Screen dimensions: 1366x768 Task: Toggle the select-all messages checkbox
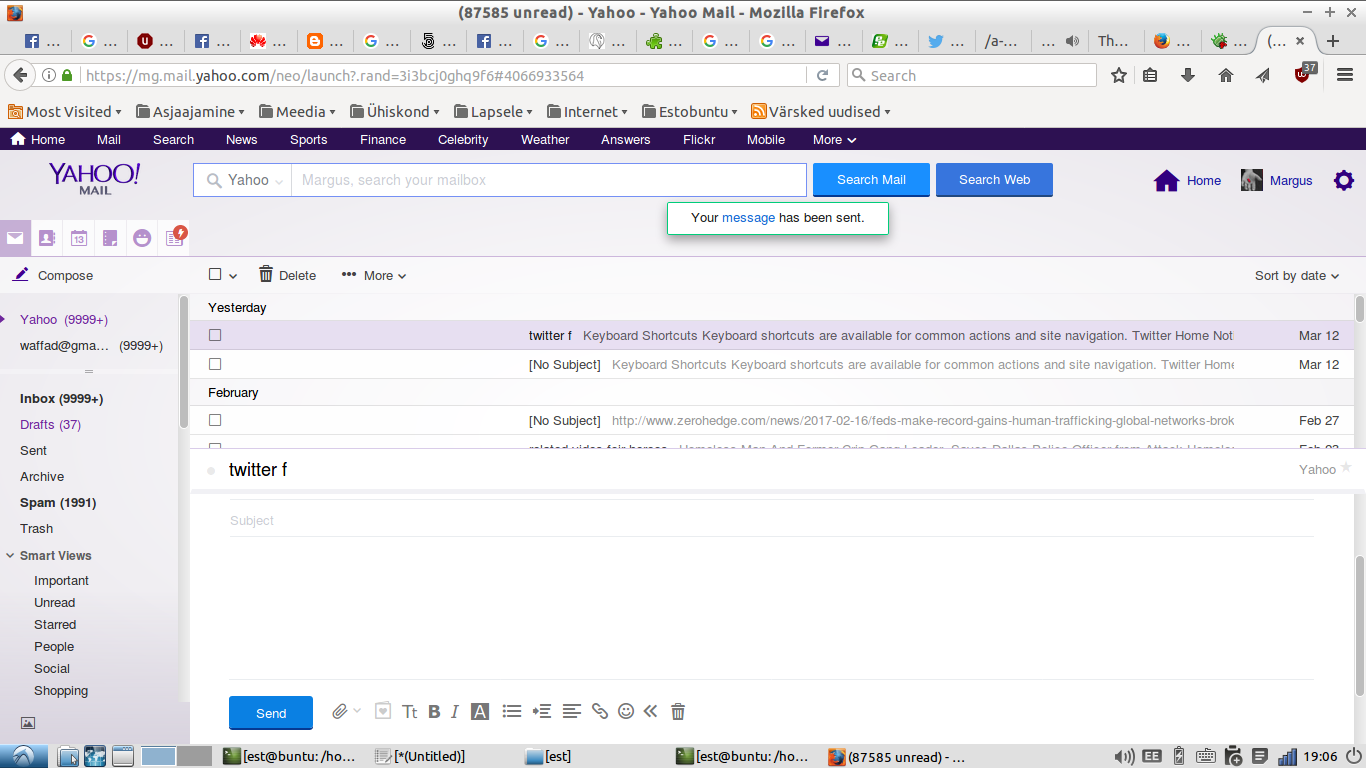(x=215, y=274)
